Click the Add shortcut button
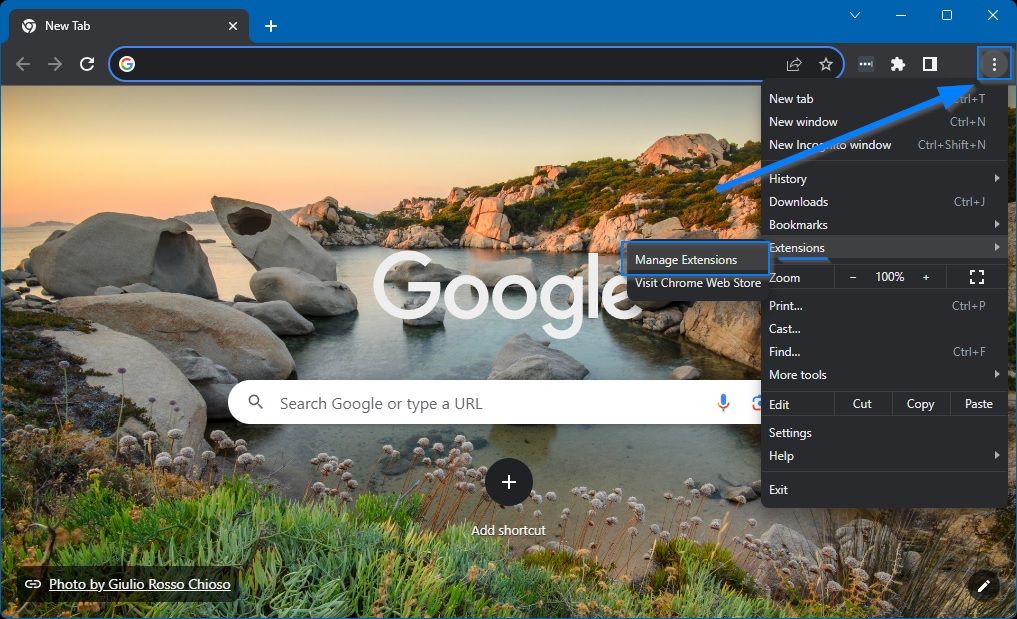The image size is (1017, 619). (x=508, y=482)
